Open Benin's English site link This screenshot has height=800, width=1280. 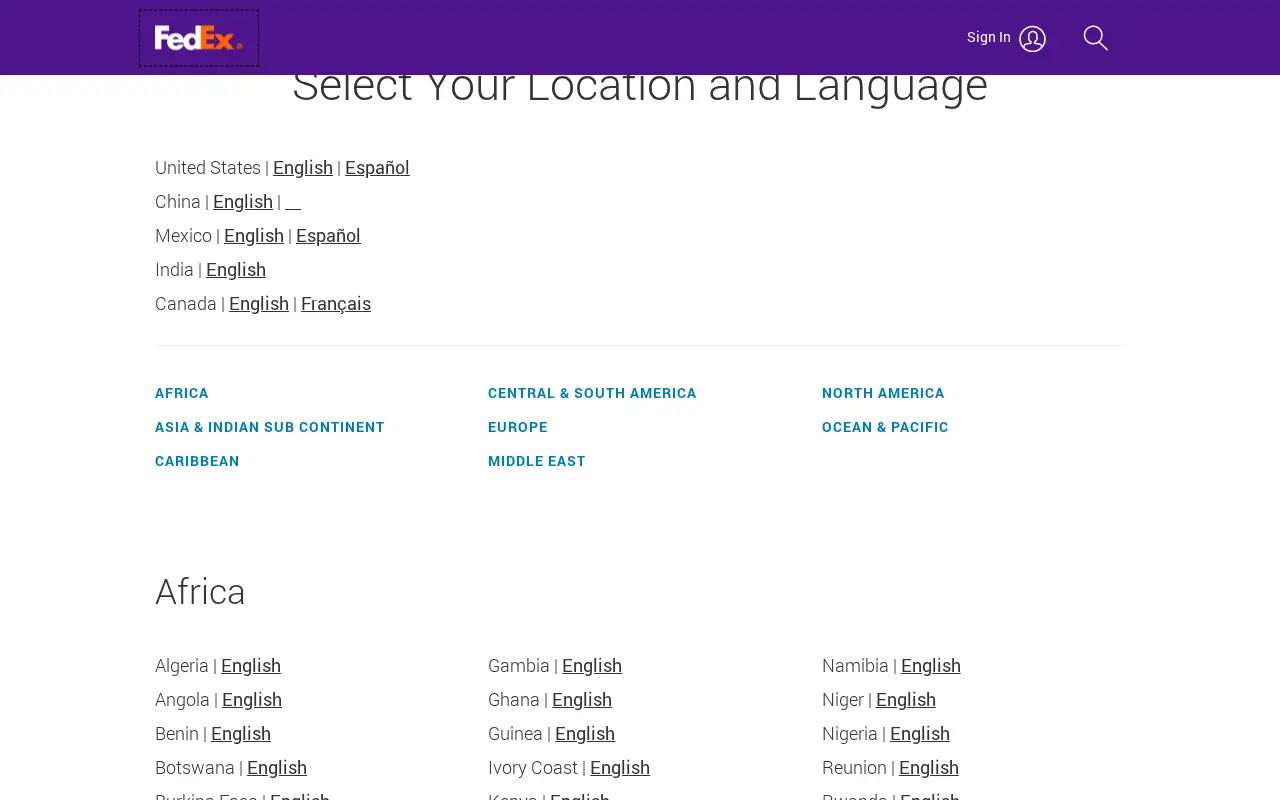coord(241,734)
